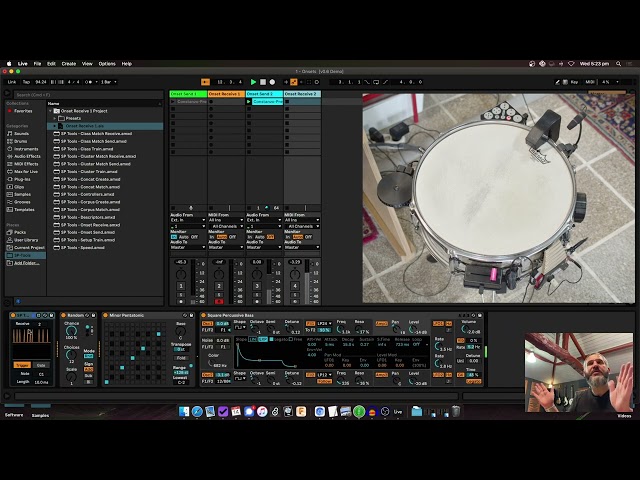Click Add Folder in Places
The width and height of the screenshot is (640, 480).
[x=27, y=263]
